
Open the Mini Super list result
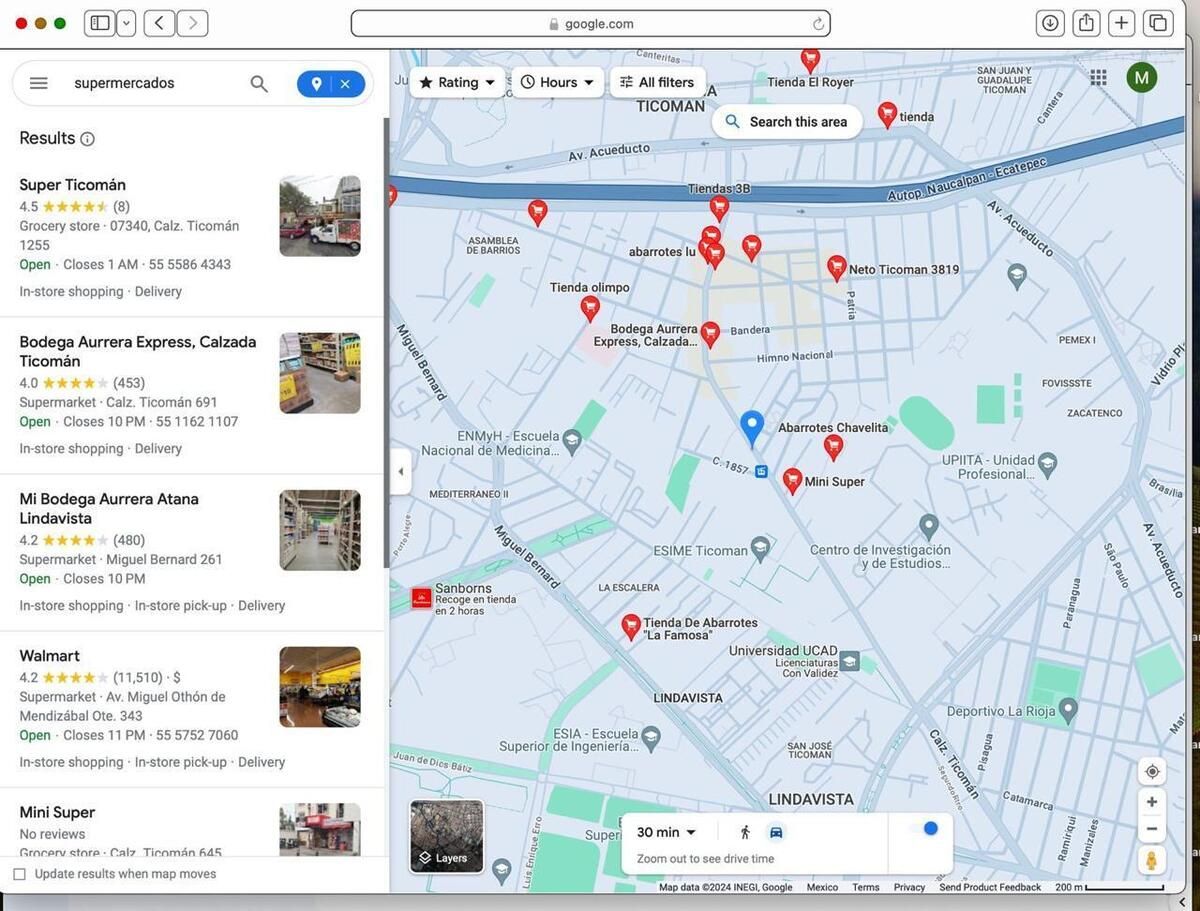(192, 823)
